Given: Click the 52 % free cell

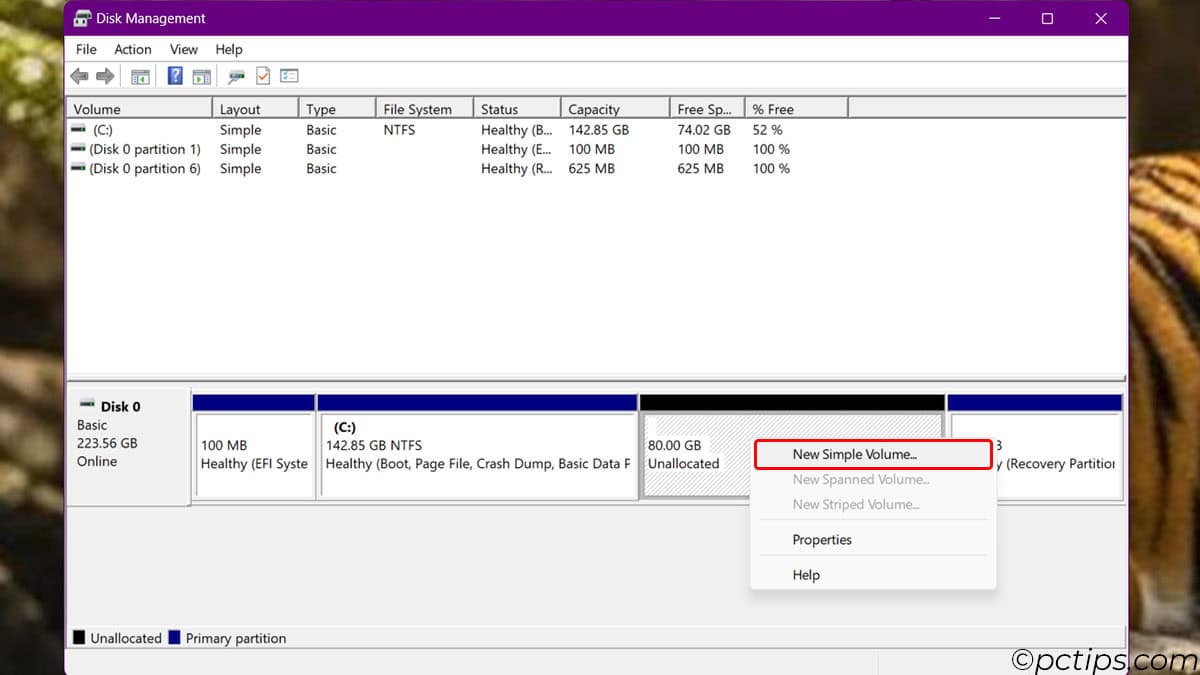Looking at the screenshot, I should 768,130.
